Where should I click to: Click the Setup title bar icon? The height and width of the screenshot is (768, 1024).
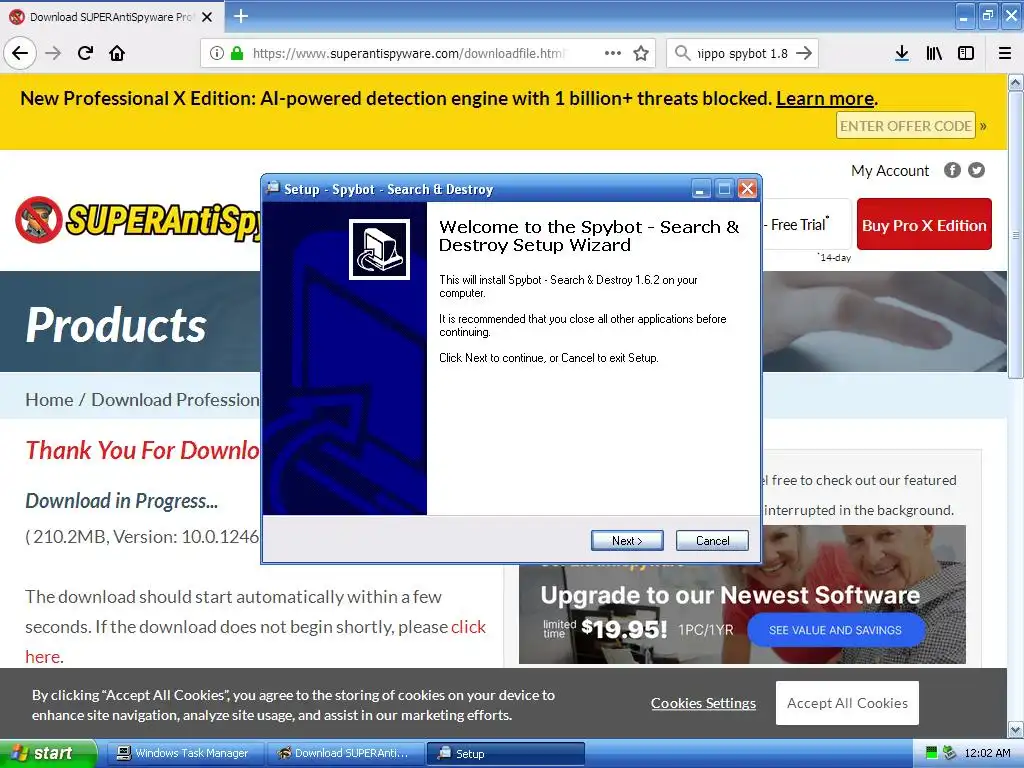(273, 188)
